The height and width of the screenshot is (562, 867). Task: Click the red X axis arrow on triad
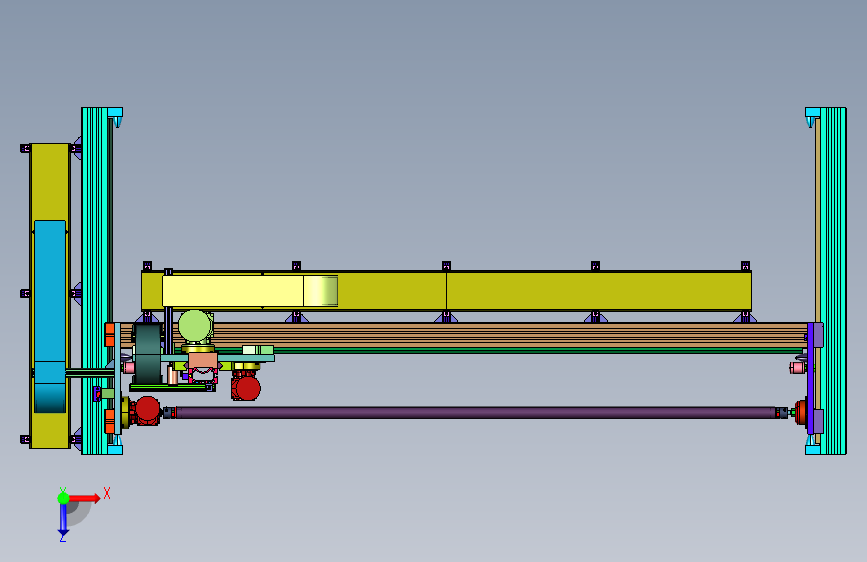86,498
